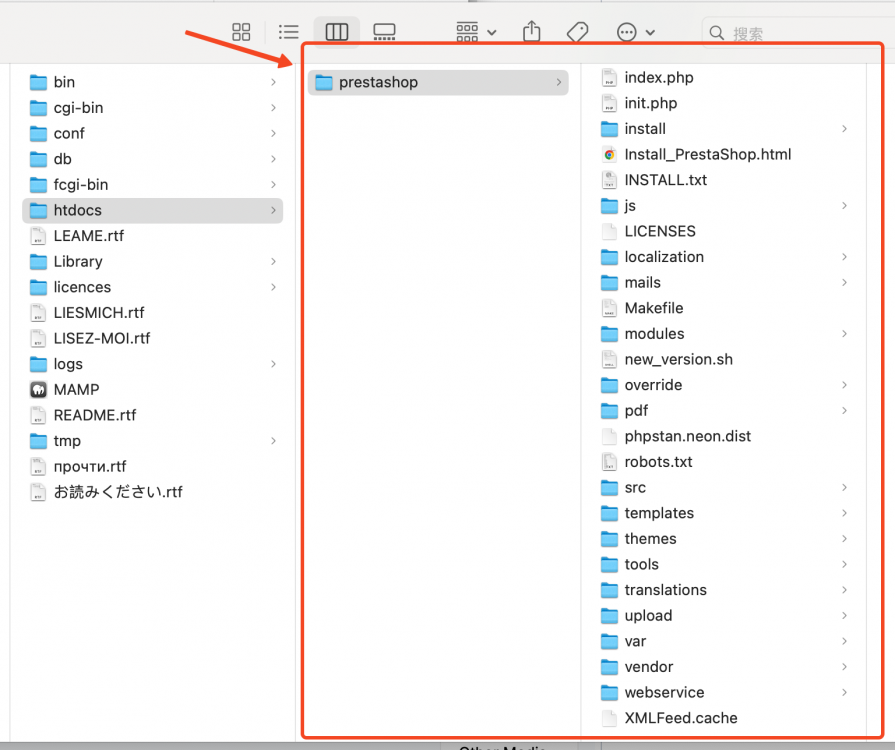Expand the Library folder chevron

tap(273, 261)
